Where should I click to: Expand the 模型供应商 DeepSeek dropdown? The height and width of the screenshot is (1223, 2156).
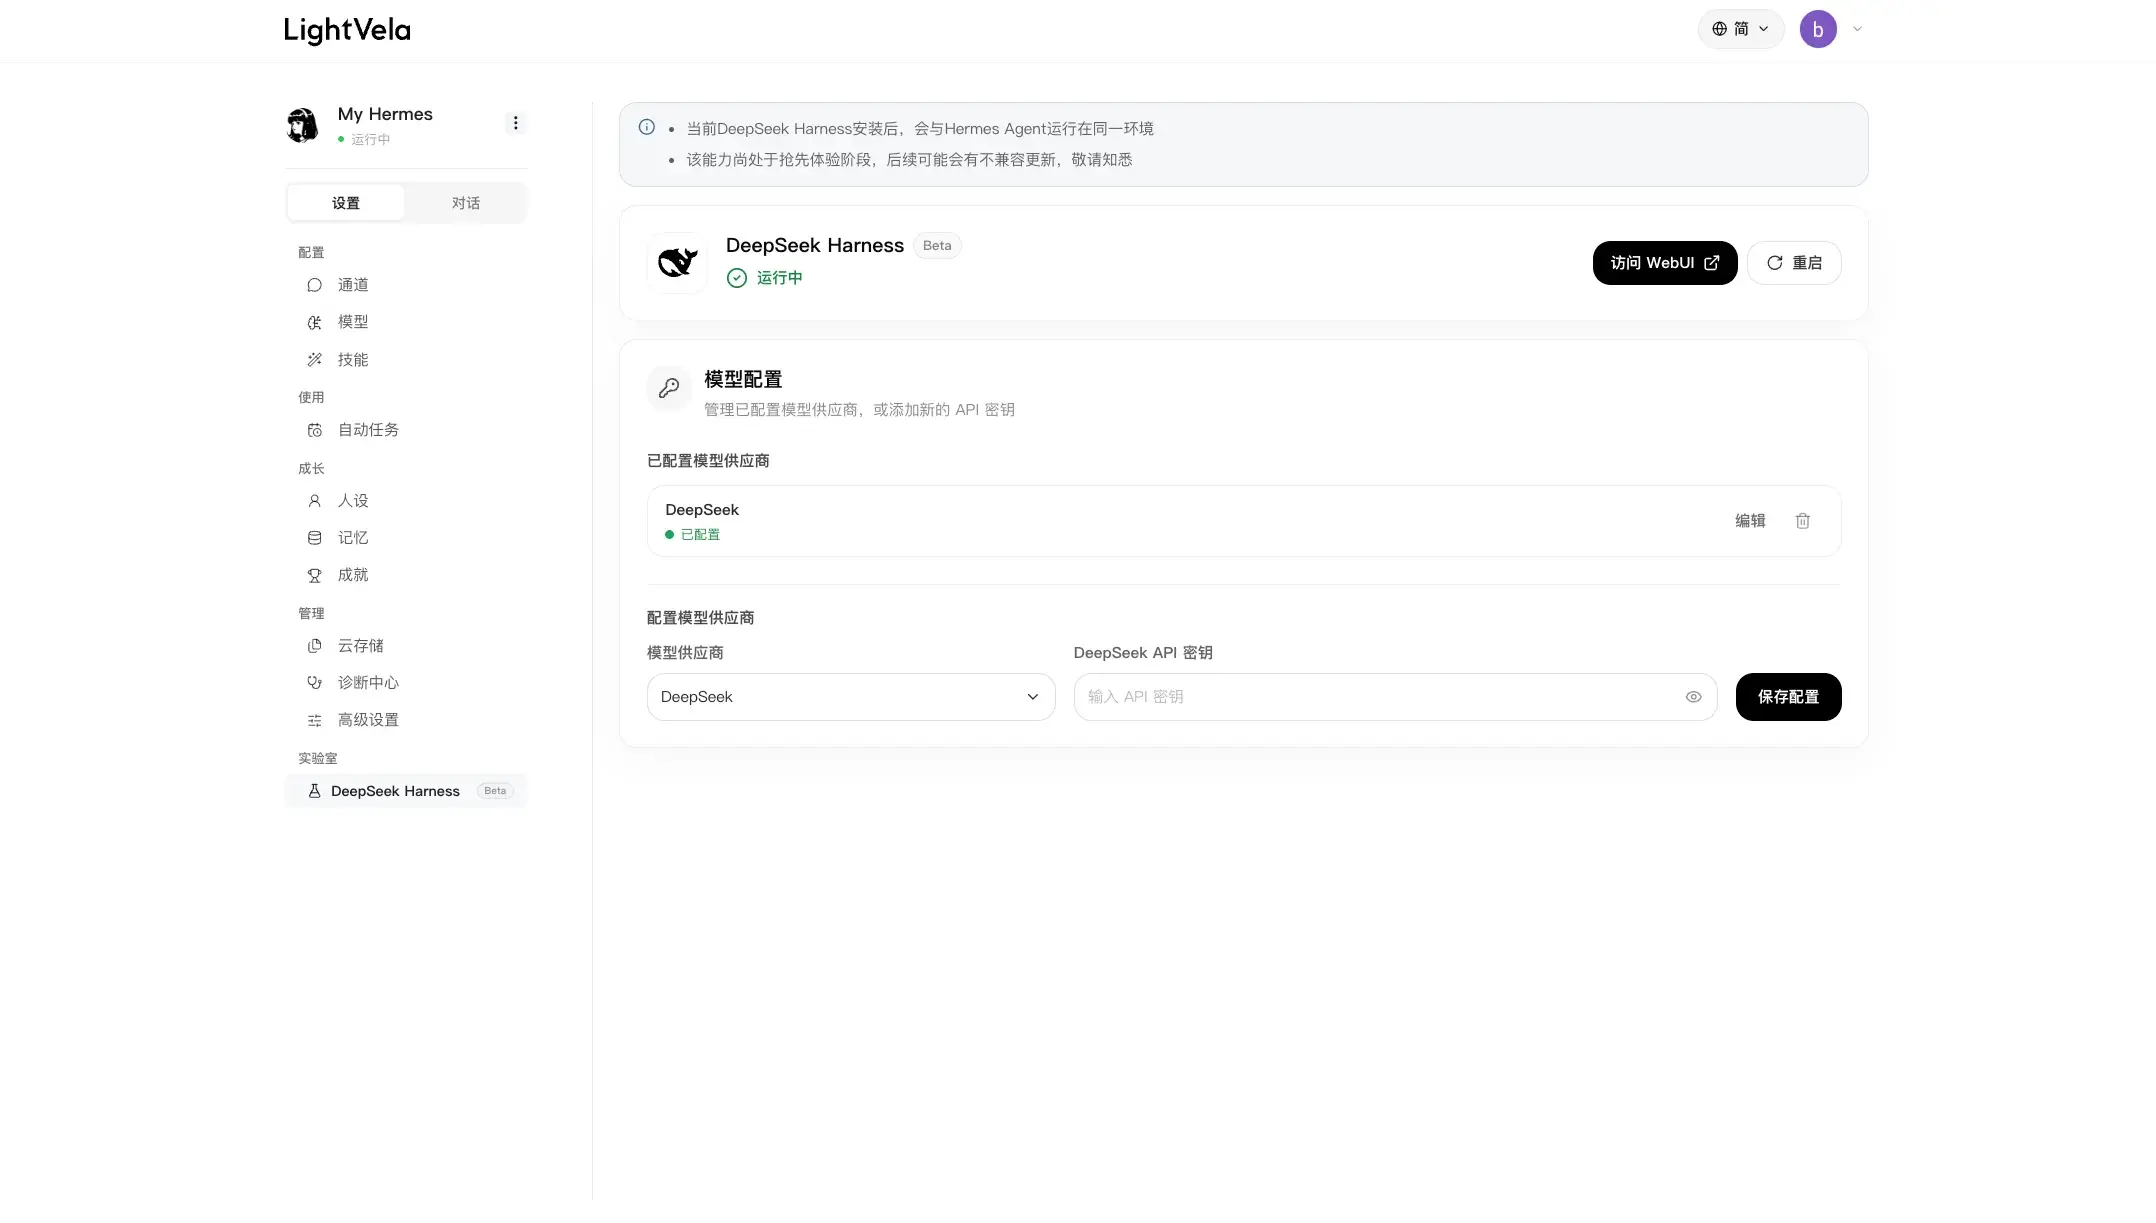pos(851,697)
